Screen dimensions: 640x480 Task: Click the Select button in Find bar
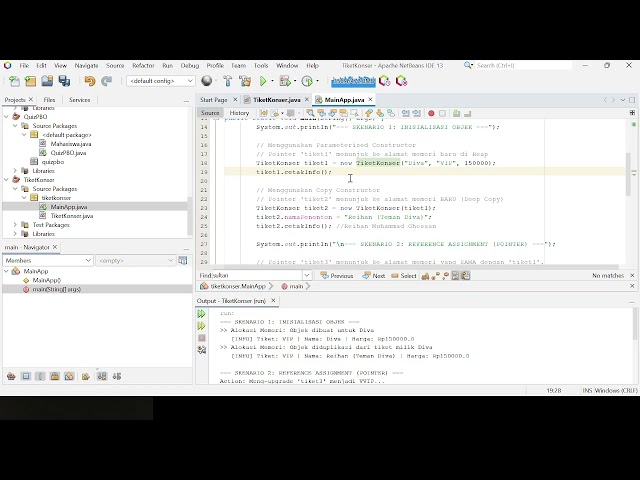pyautogui.click(x=404, y=276)
